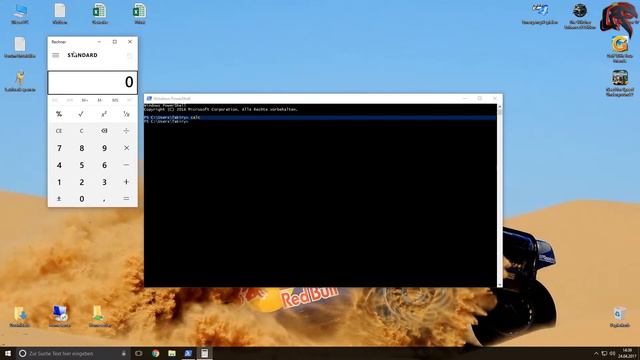Switch to Calculator from the taskbar
Image resolution: width=640 pixels, height=360 pixels.
click(204, 353)
